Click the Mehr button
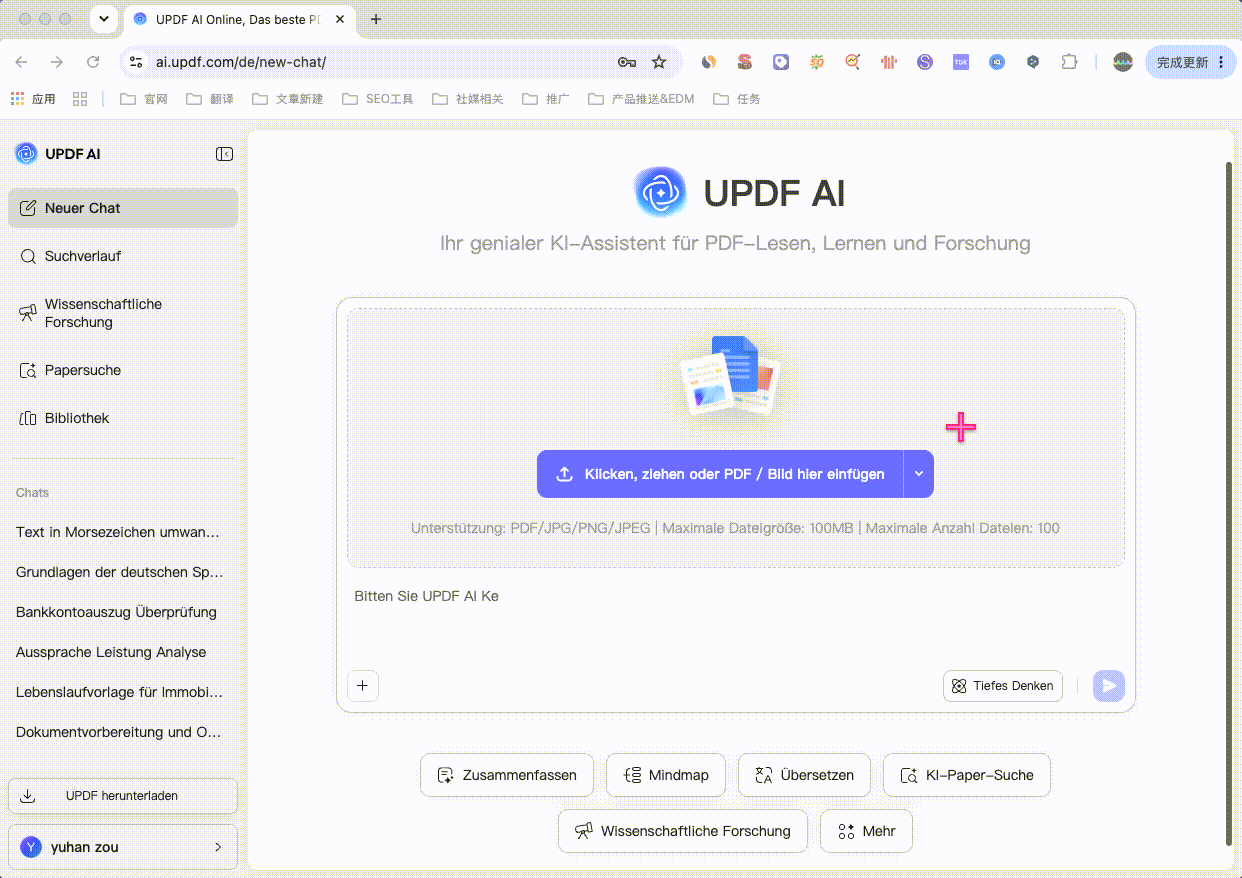 [866, 831]
